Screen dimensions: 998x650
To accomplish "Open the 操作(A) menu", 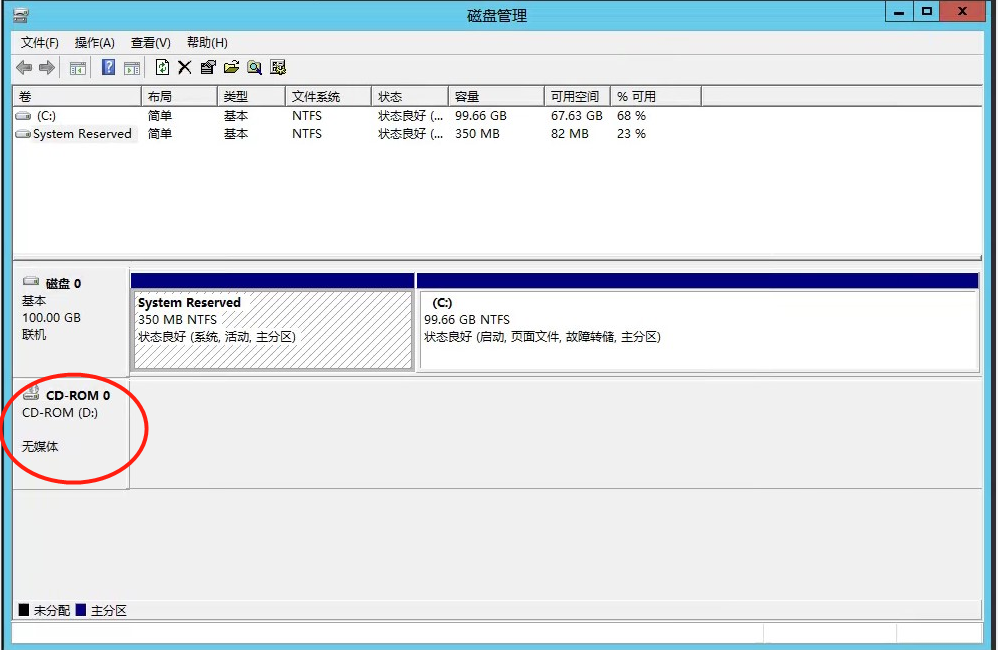I will 94,43.
